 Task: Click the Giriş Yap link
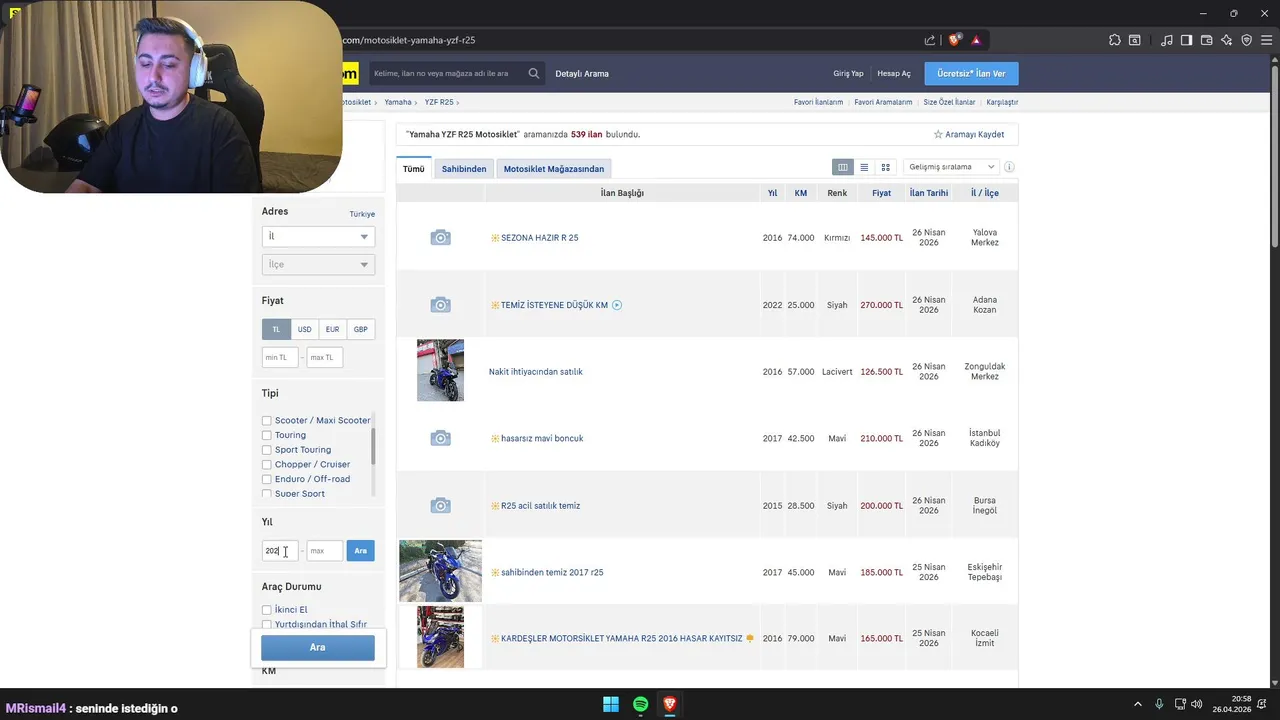tap(848, 73)
